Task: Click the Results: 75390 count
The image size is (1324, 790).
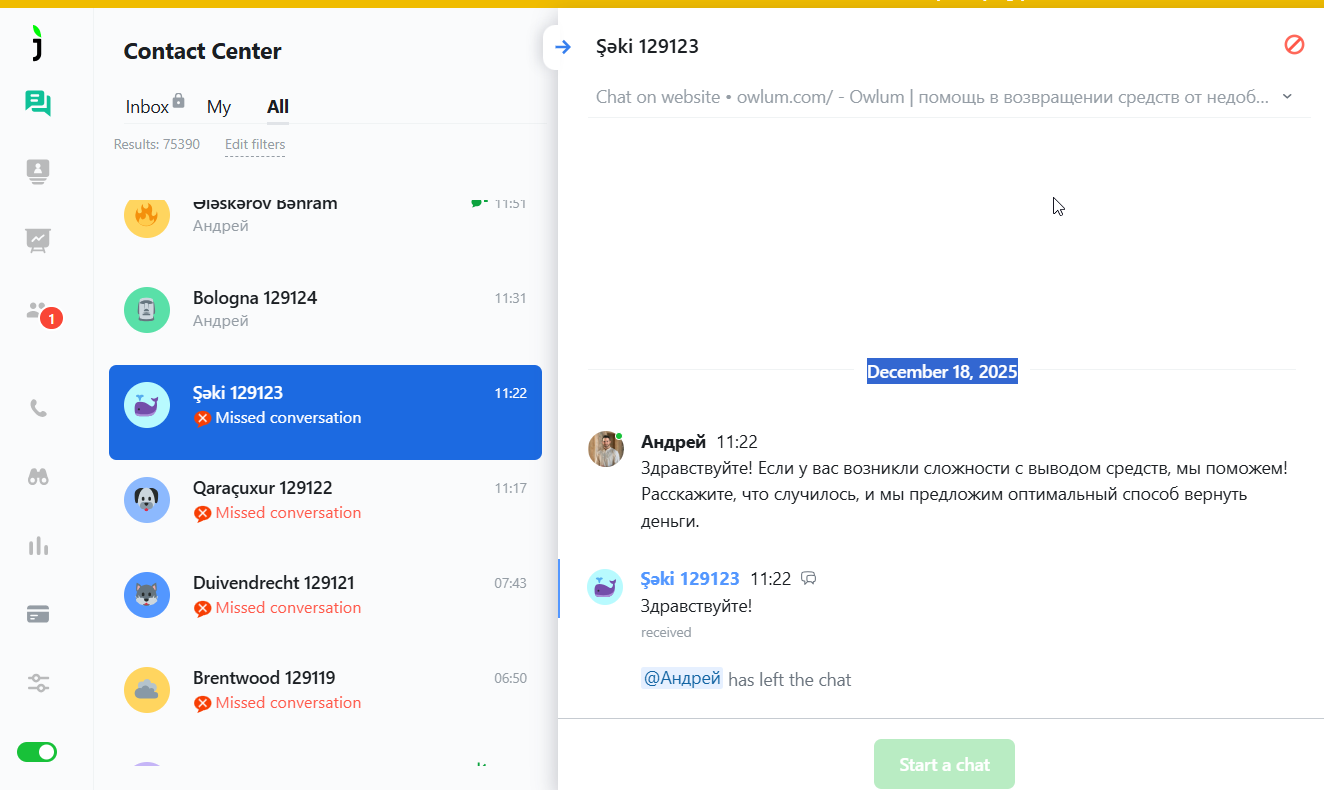Action: coord(157,145)
